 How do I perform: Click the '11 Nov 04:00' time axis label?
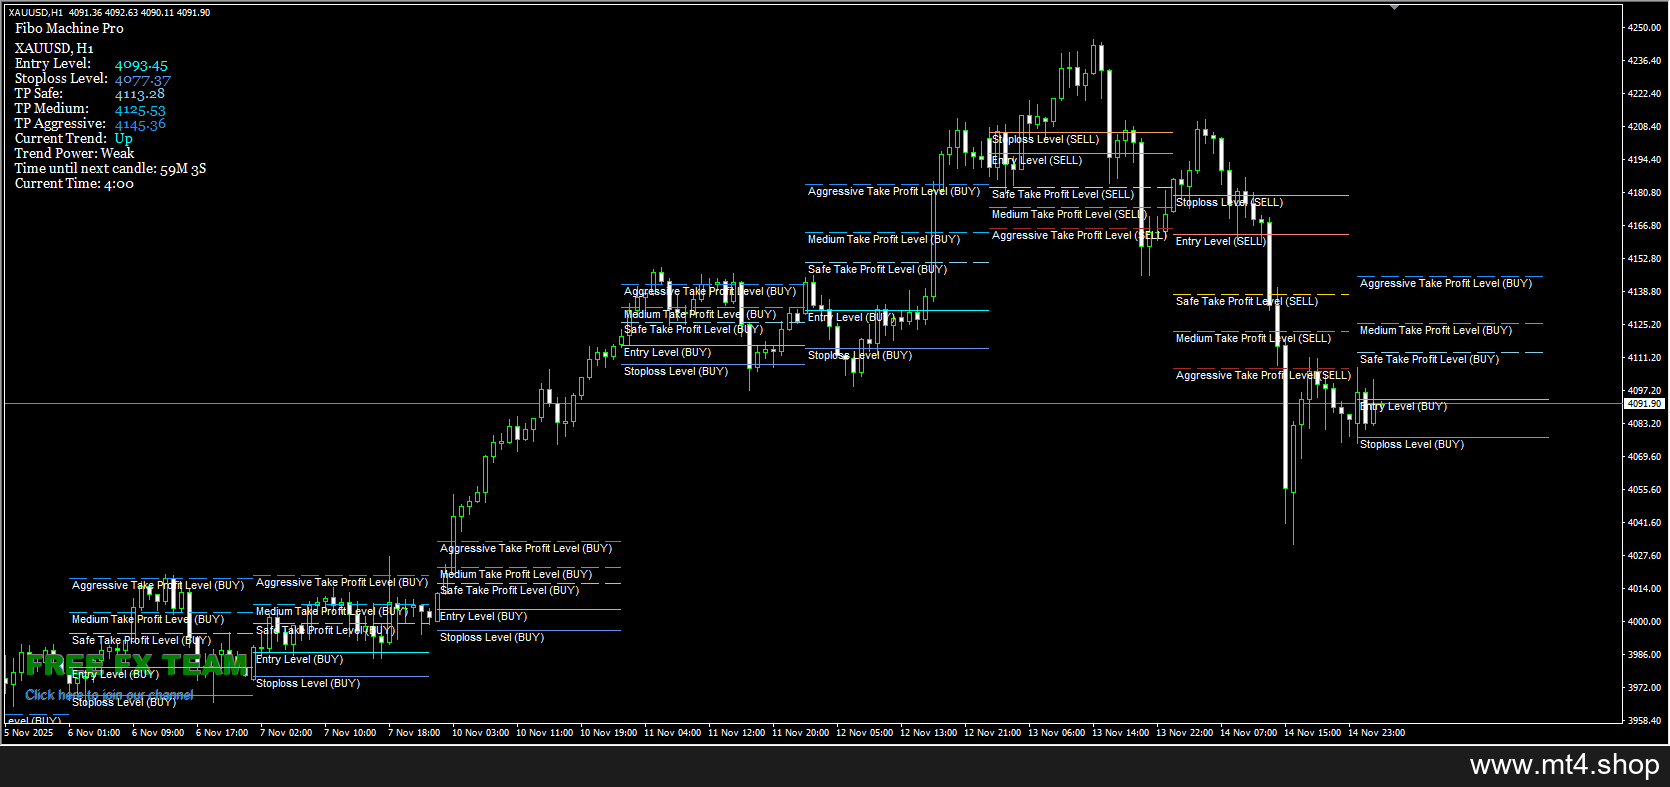click(672, 733)
